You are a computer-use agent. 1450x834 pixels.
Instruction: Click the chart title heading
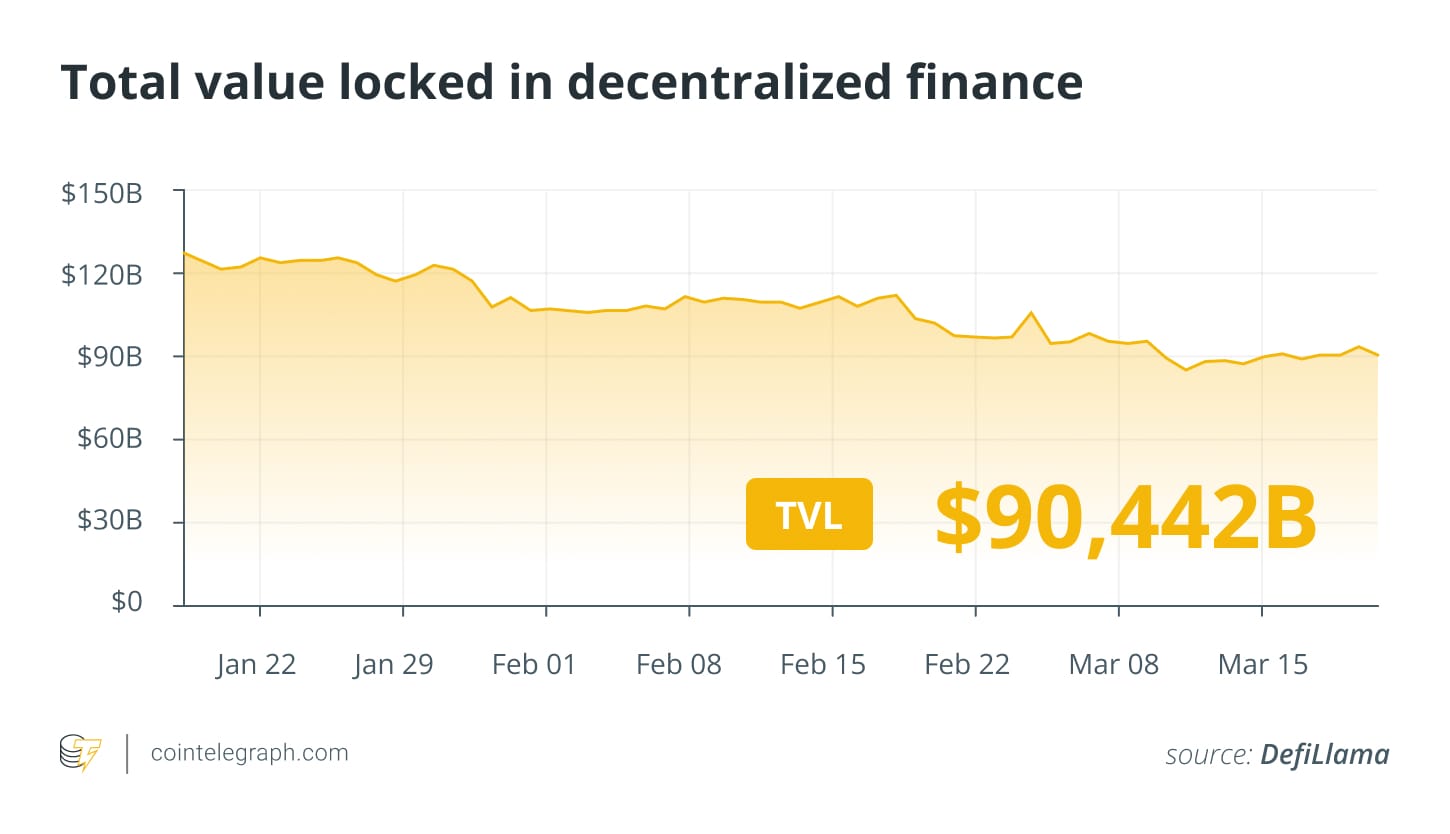click(x=571, y=84)
